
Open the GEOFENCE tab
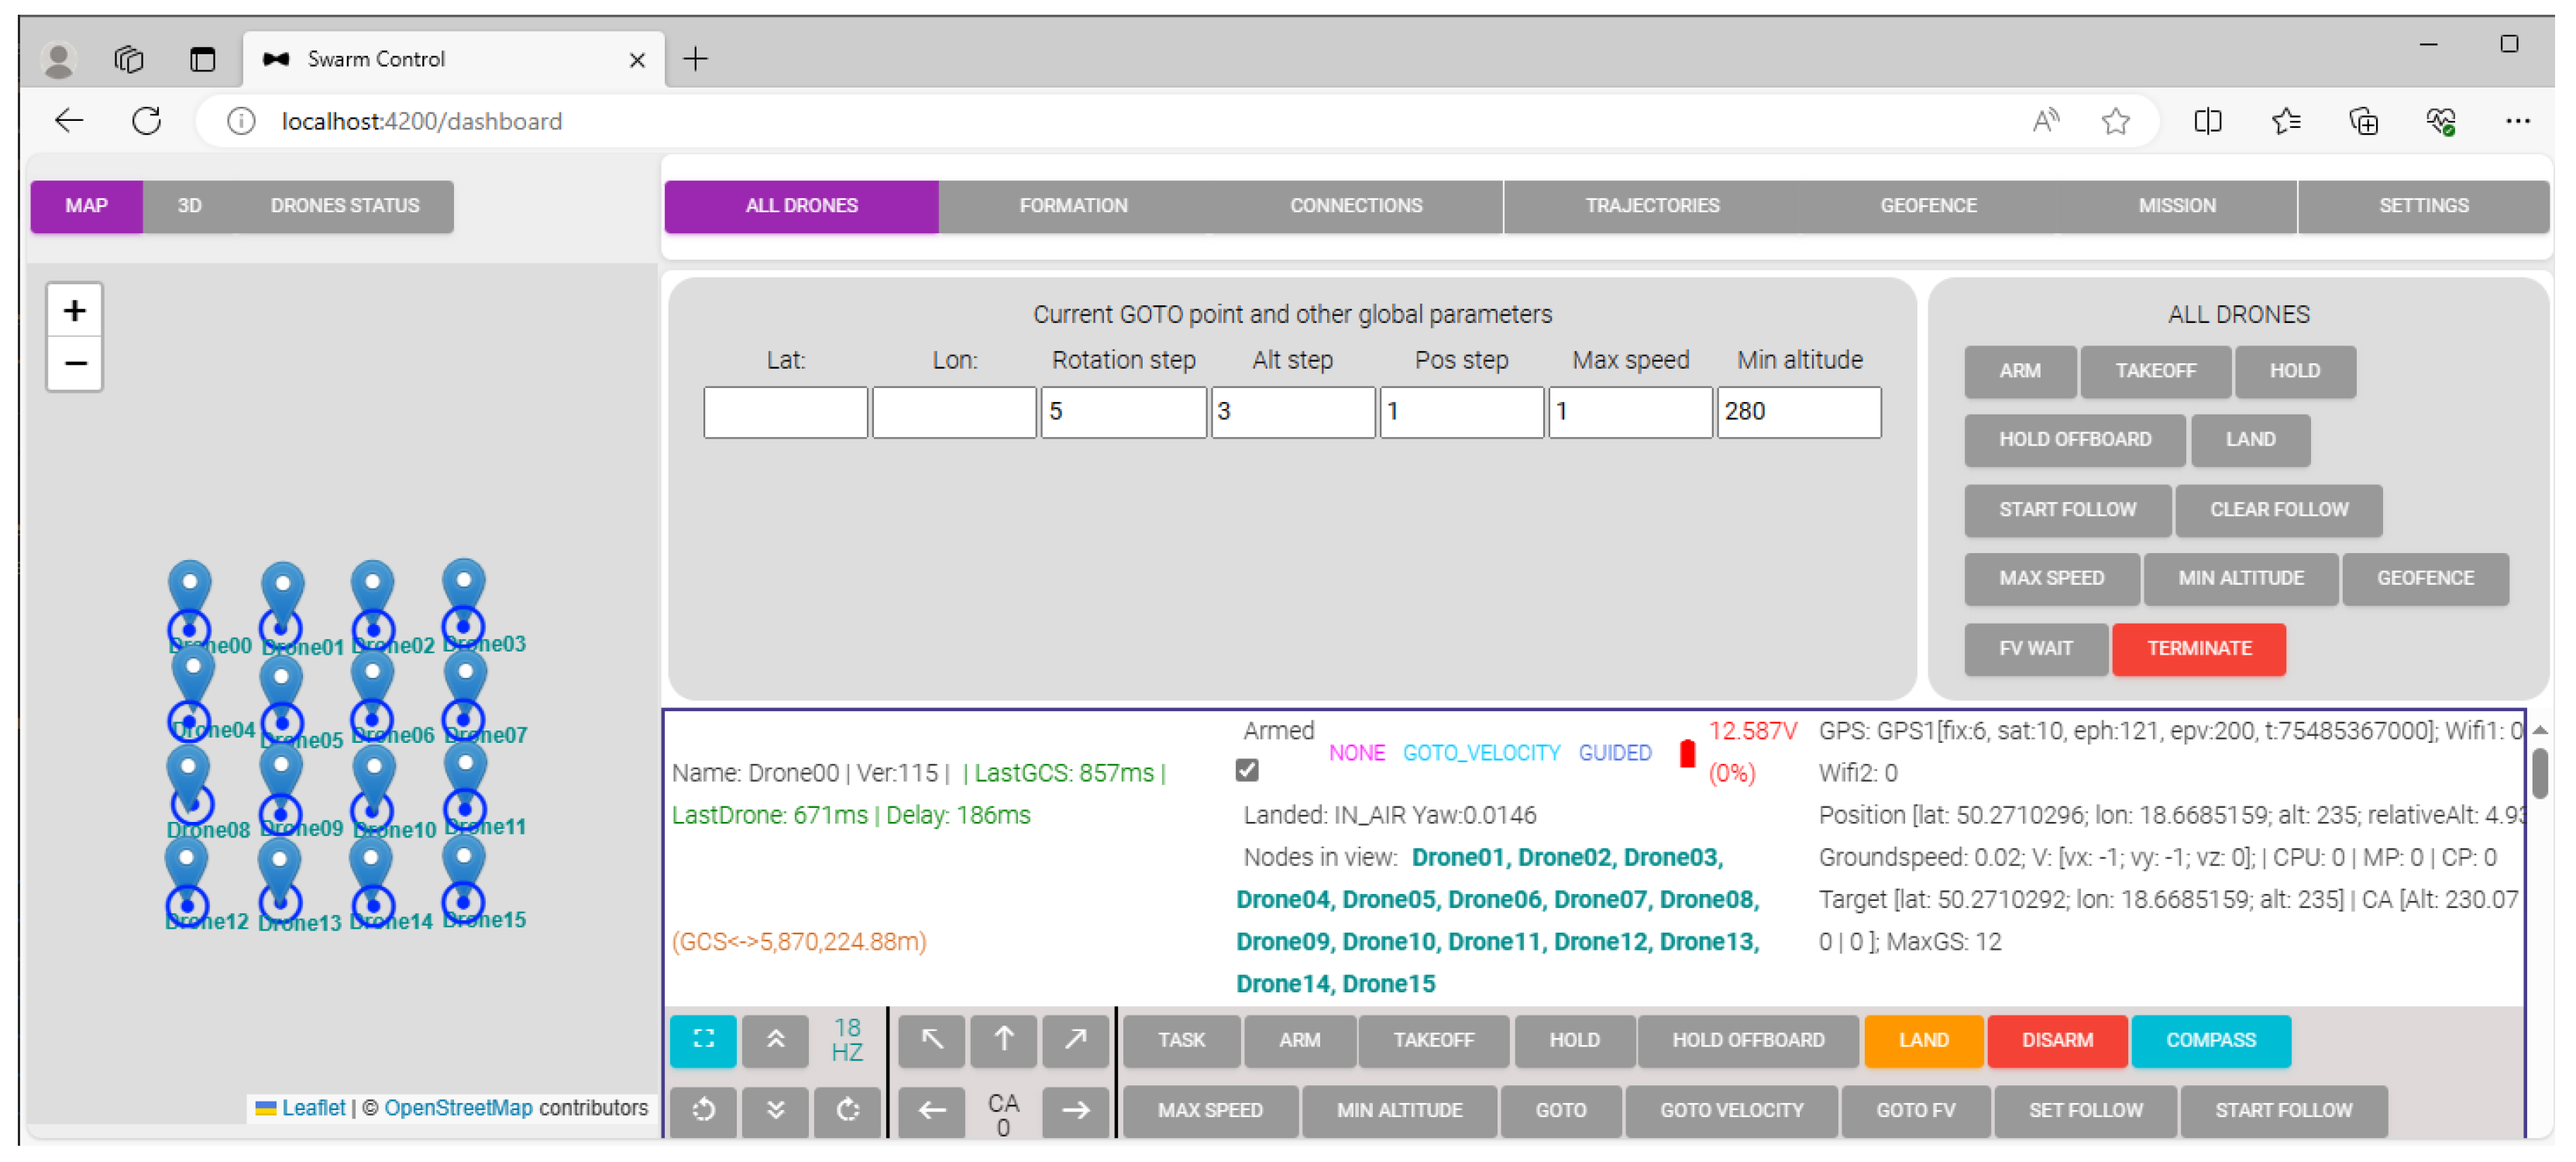(1927, 206)
